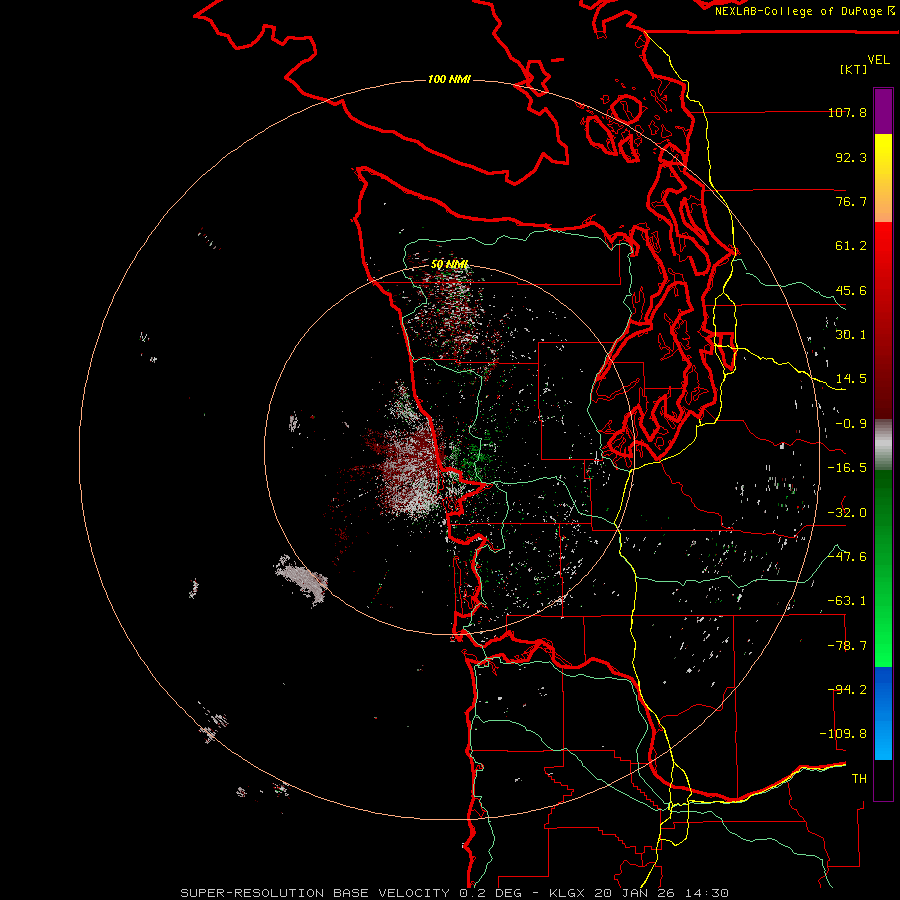
Task: Click the purple color band in velocity scale
Action: point(883,111)
